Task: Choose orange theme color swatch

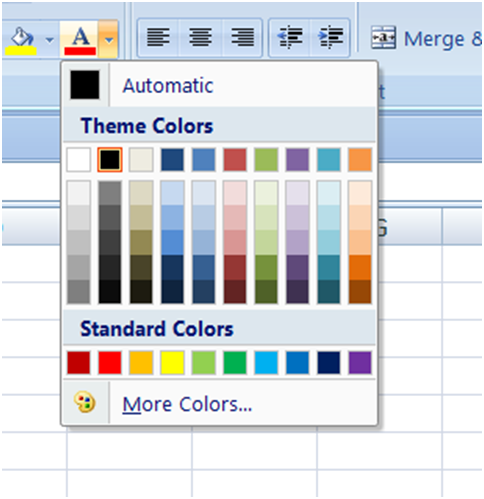Action: click(x=360, y=160)
